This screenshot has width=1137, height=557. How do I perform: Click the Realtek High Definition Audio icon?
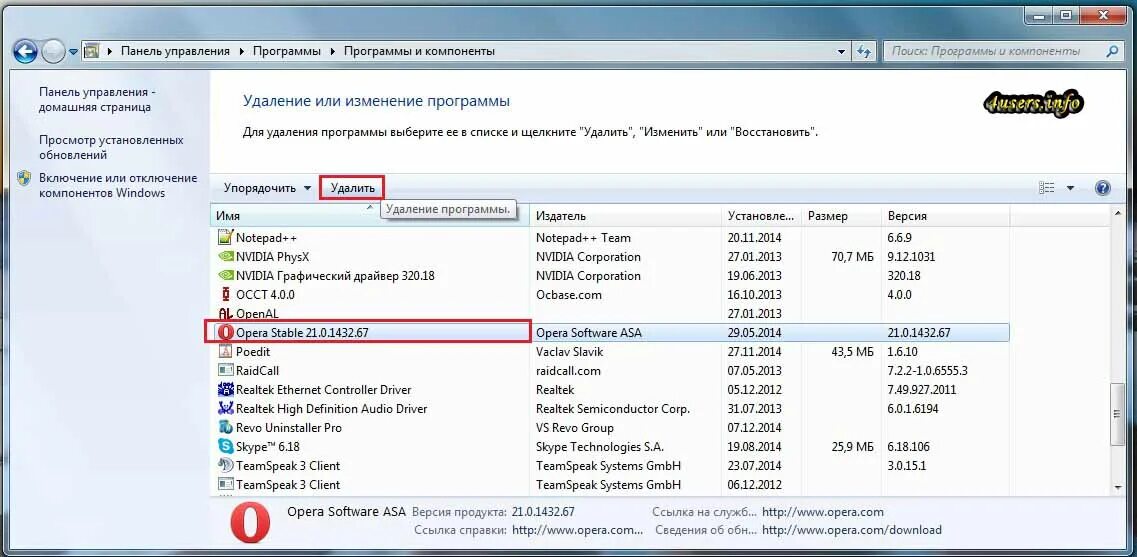tap(225, 409)
